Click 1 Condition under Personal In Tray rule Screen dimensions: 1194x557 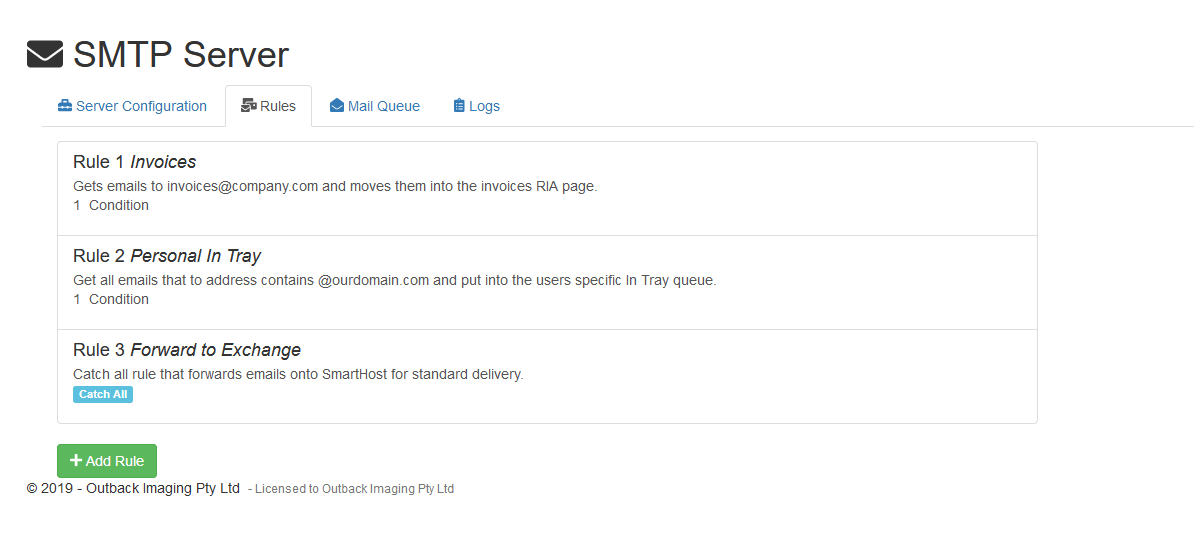(x=111, y=299)
